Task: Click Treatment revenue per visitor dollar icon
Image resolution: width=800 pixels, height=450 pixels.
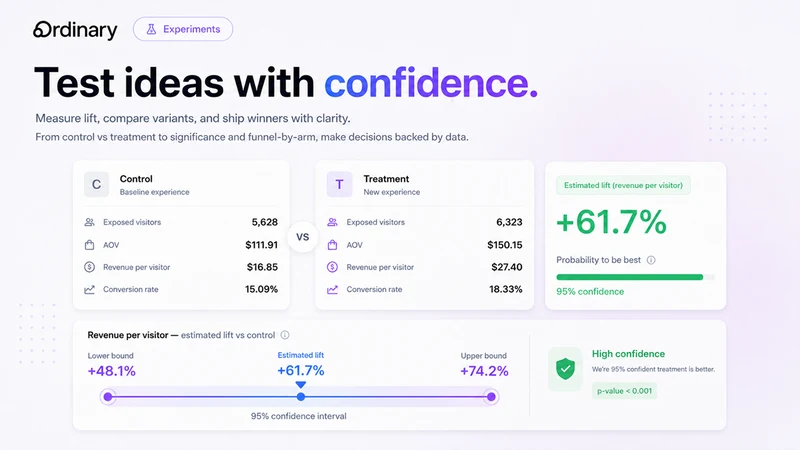Action: (x=332, y=267)
